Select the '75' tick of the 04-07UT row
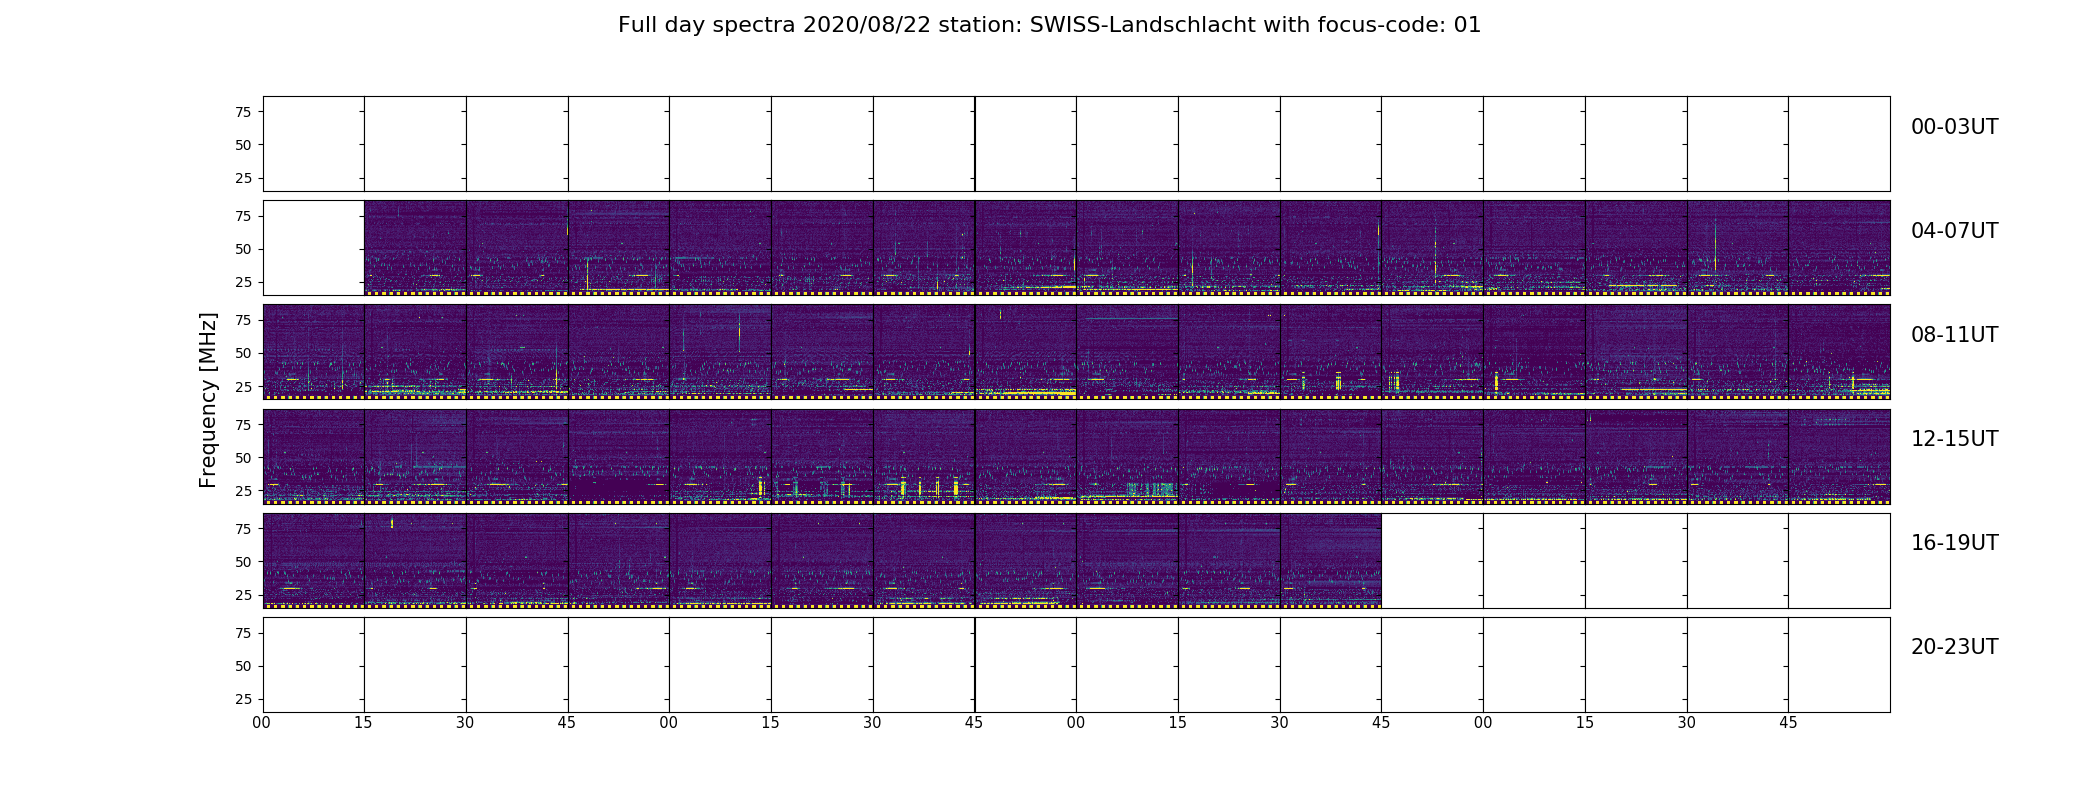2100x800 pixels. click(243, 216)
